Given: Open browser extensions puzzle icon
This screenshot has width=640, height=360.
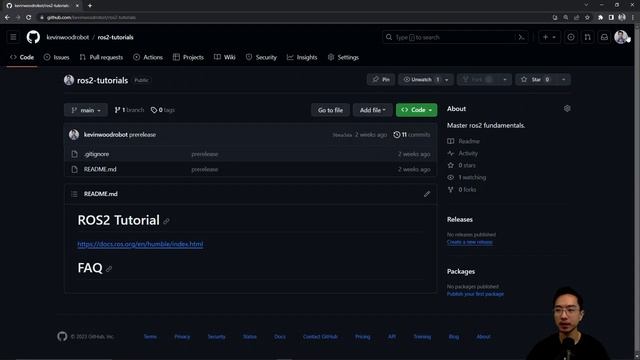Looking at the screenshot, I should coord(600,17).
